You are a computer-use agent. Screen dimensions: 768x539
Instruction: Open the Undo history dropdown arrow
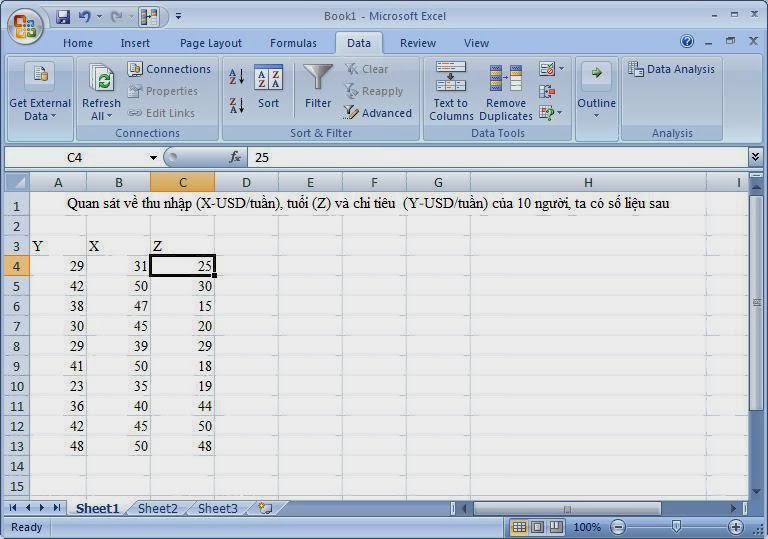[x=99, y=17]
